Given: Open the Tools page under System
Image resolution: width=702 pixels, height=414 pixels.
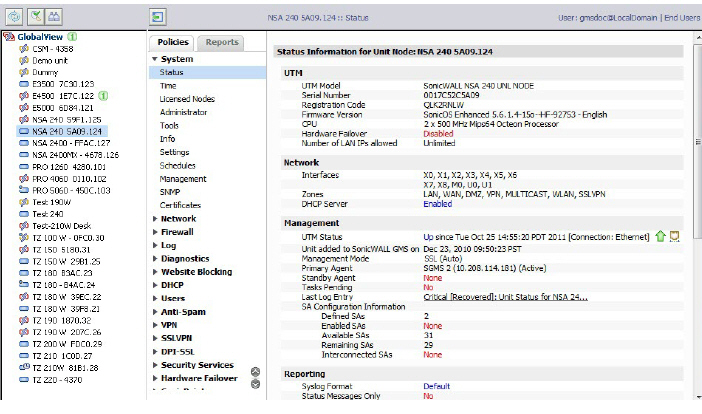Looking at the screenshot, I should click(169, 125).
